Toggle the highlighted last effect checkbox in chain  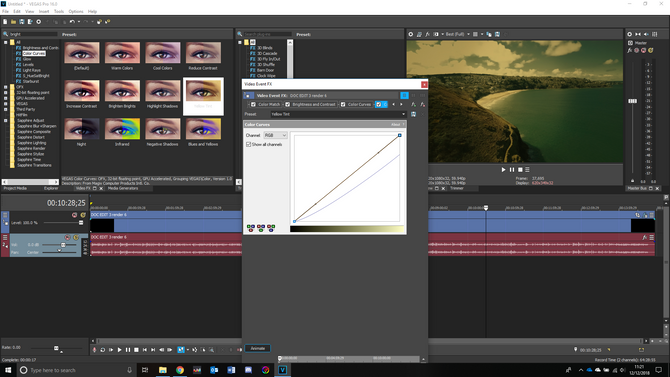coord(379,104)
